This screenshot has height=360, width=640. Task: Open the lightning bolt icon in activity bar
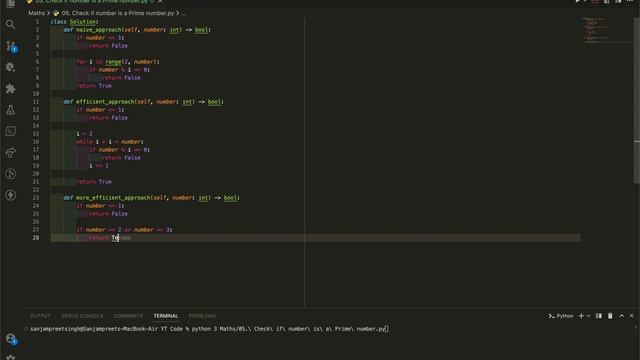pyautogui.click(x=11, y=195)
